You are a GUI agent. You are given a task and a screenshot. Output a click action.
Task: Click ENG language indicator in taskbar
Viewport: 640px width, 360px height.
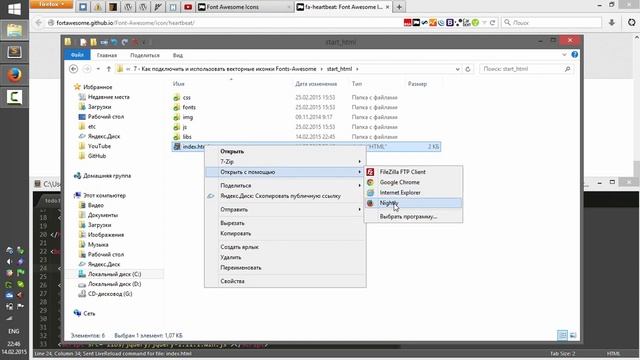click(13, 331)
